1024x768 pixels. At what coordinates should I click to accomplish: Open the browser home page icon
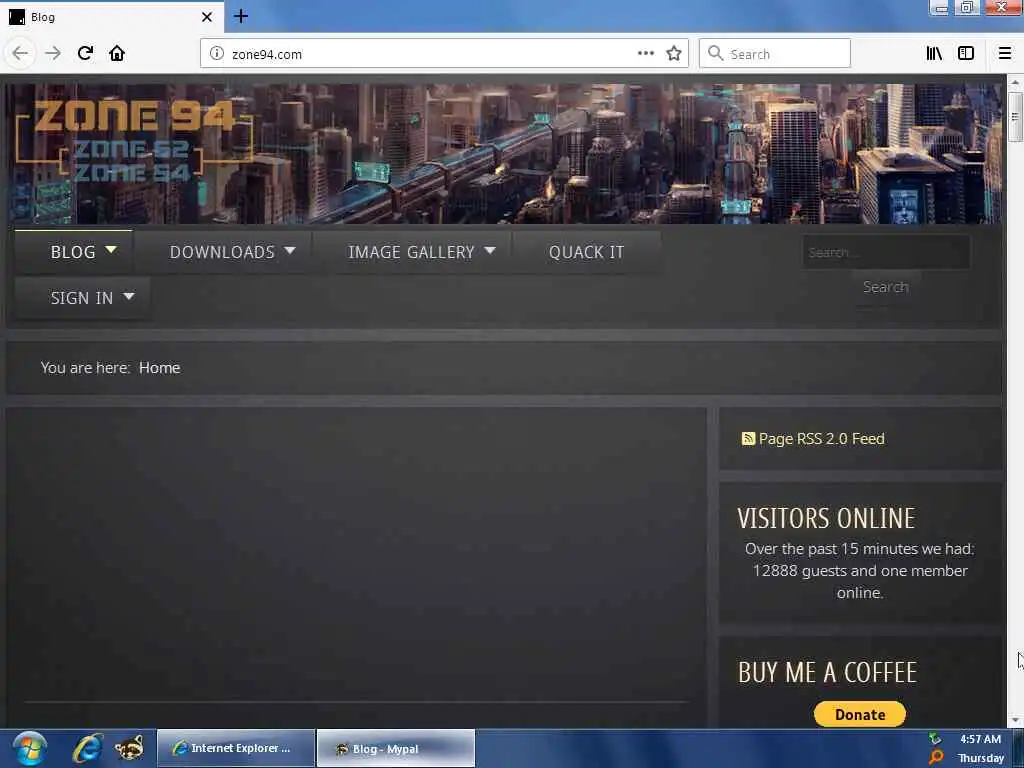pyautogui.click(x=117, y=53)
